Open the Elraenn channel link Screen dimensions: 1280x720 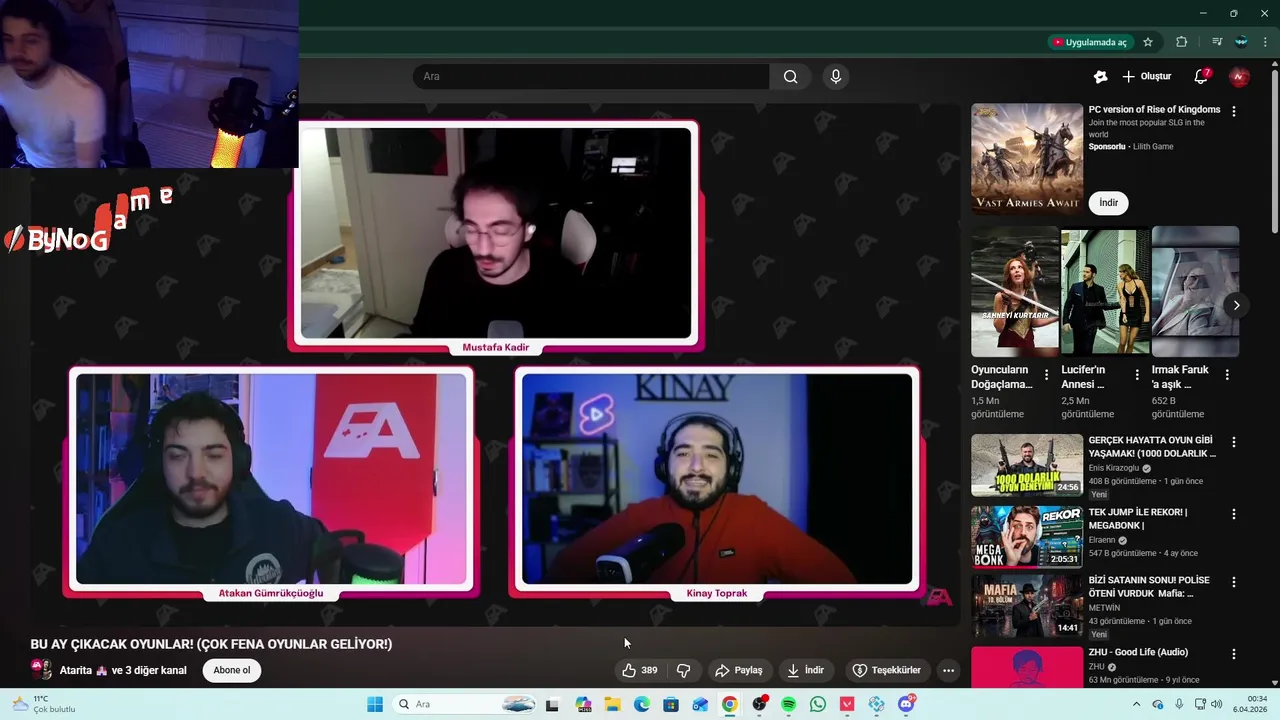[x=1104, y=540]
